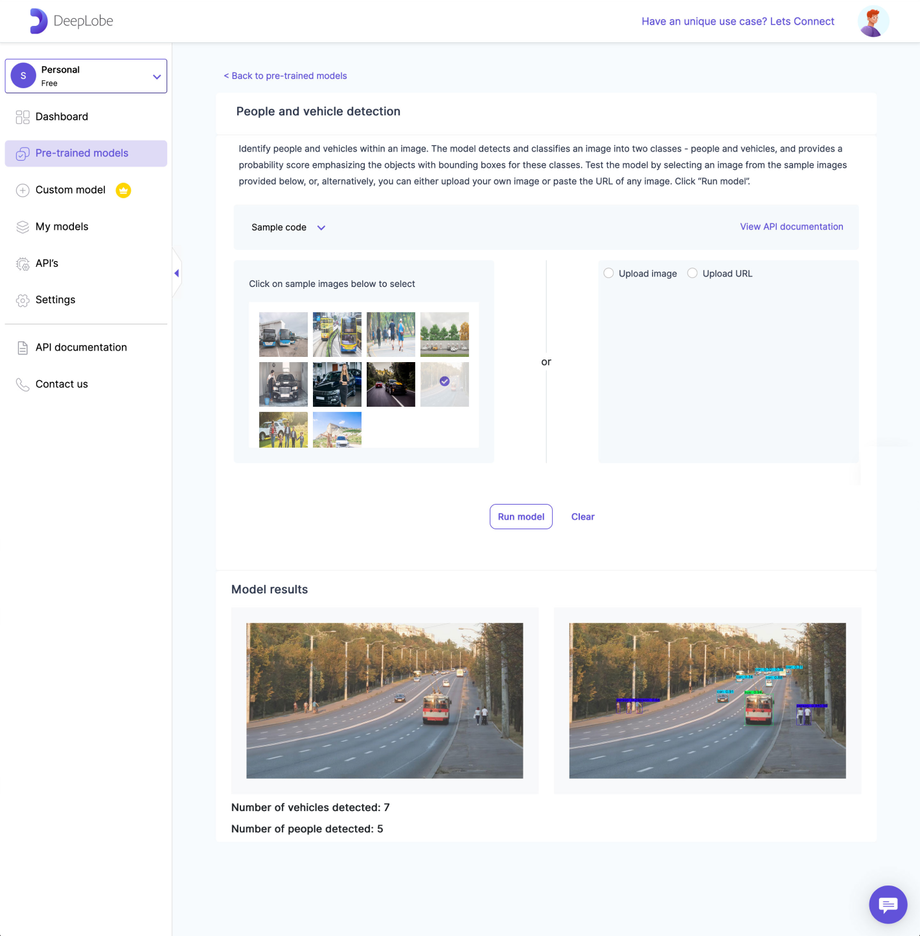Open View API documentation link

(791, 227)
